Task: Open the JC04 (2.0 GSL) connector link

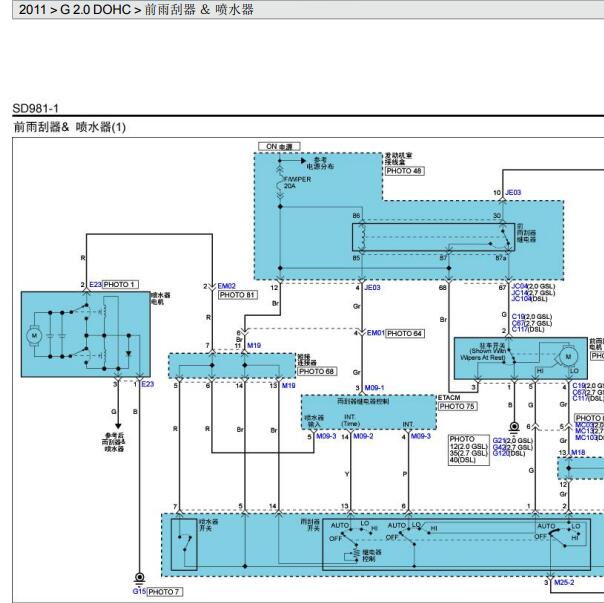Action: click(x=519, y=286)
